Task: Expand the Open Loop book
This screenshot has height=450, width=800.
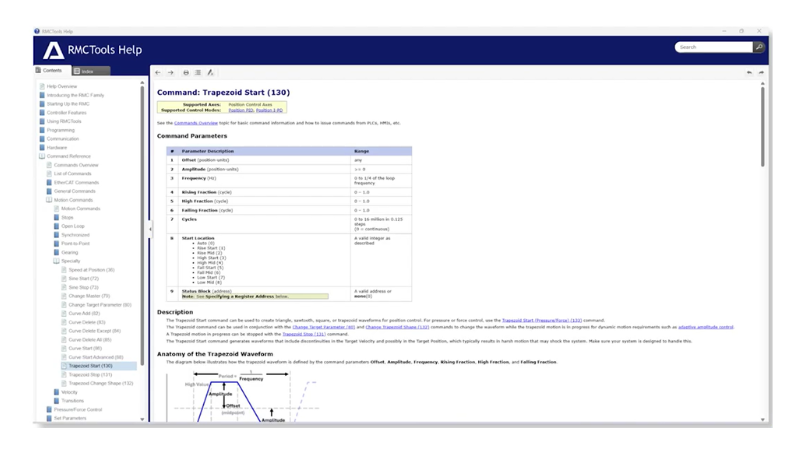Action: point(57,226)
